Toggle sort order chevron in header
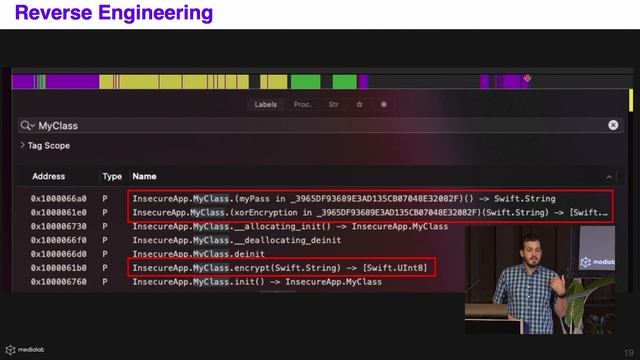 (x=609, y=177)
